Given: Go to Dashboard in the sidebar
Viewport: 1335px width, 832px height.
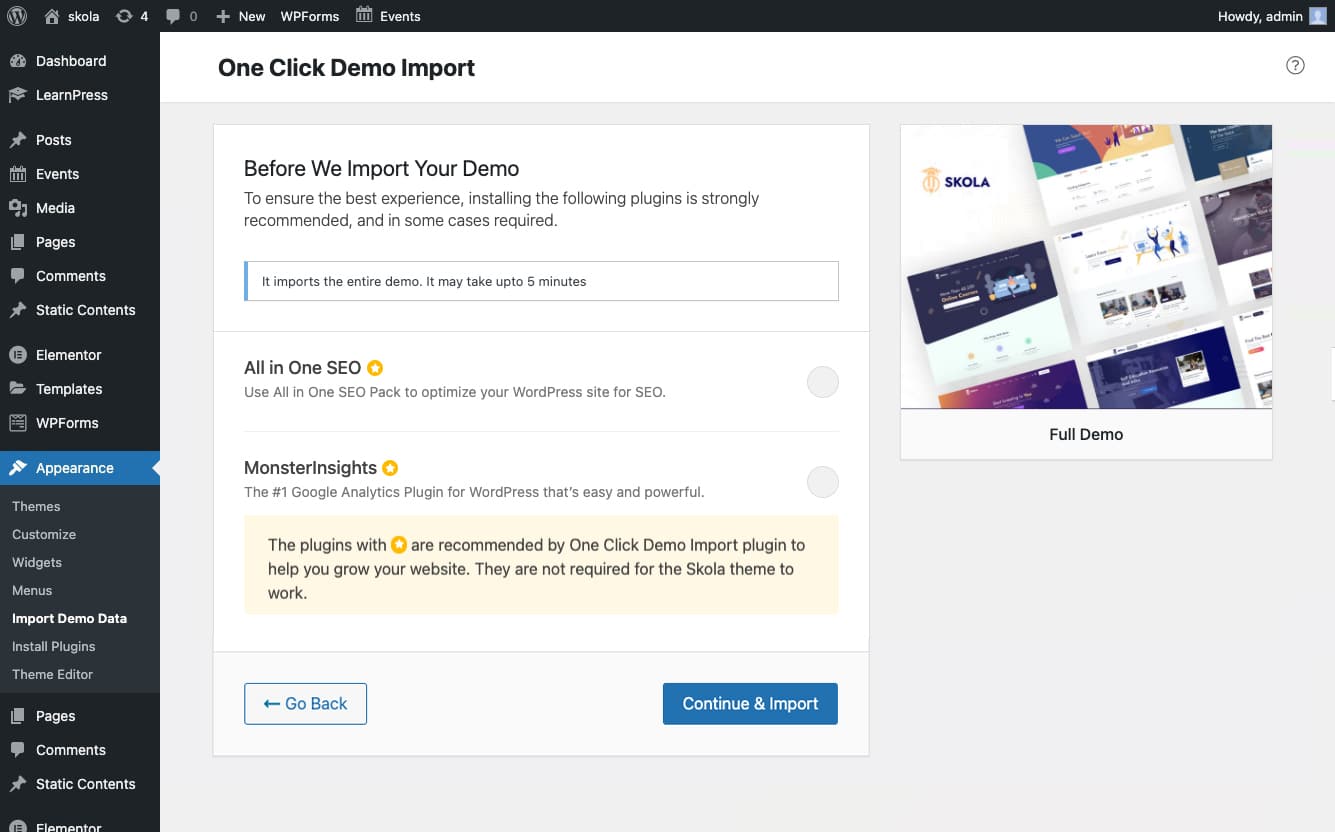Looking at the screenshot, I should tap(80, 61).
